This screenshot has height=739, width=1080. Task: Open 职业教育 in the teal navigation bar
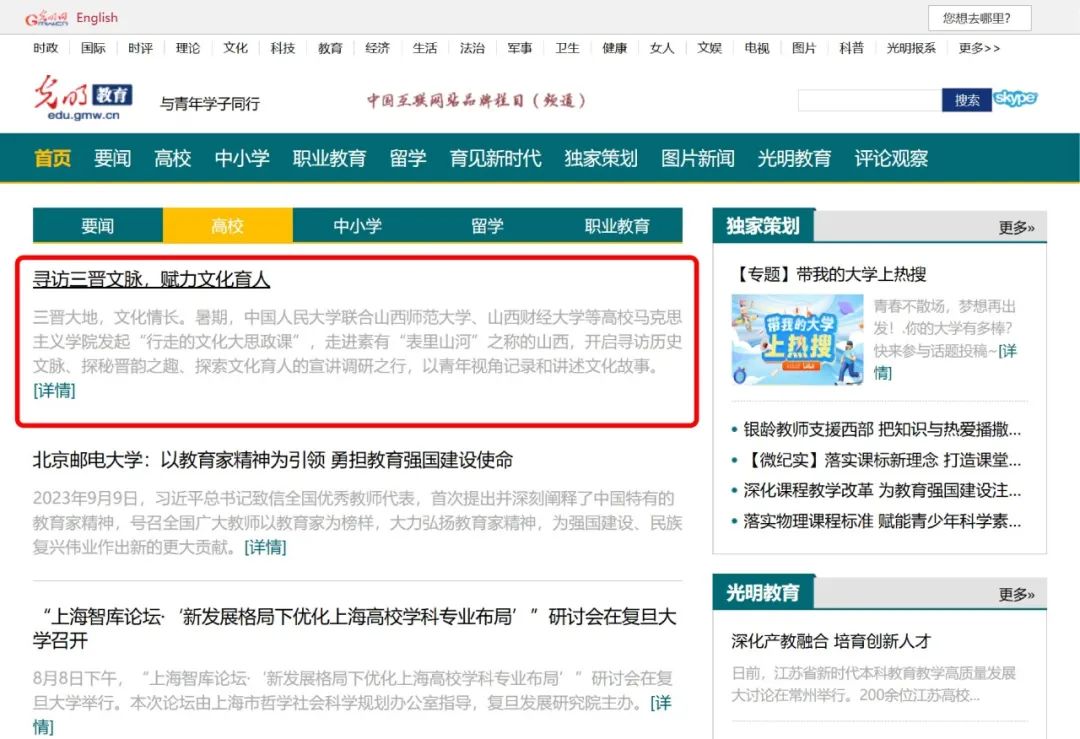tap(329, 158)
